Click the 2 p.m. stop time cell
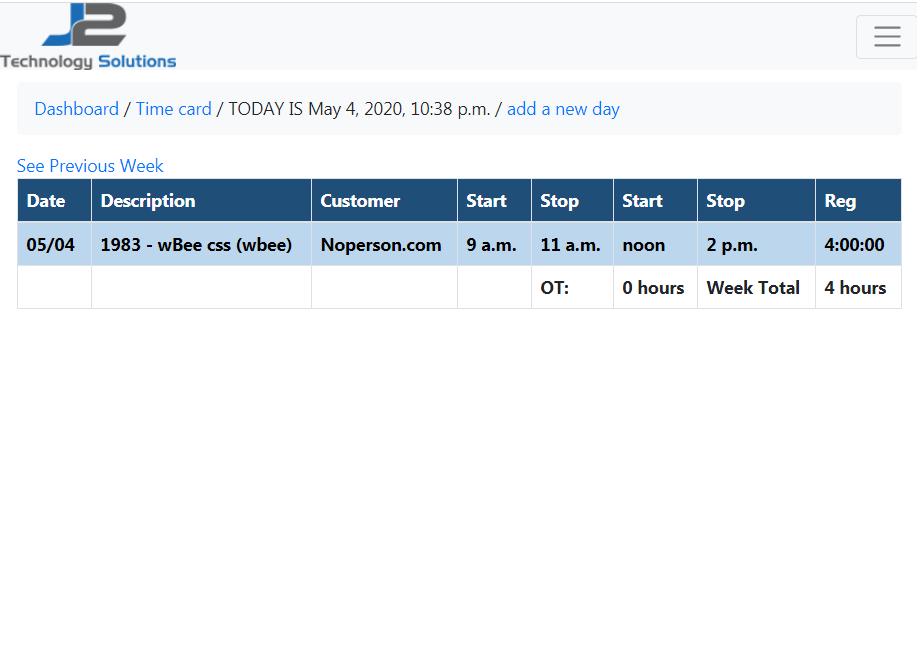The height and width of the screenshot is (649, 917). pyautogui.click(x=756, y=244)
